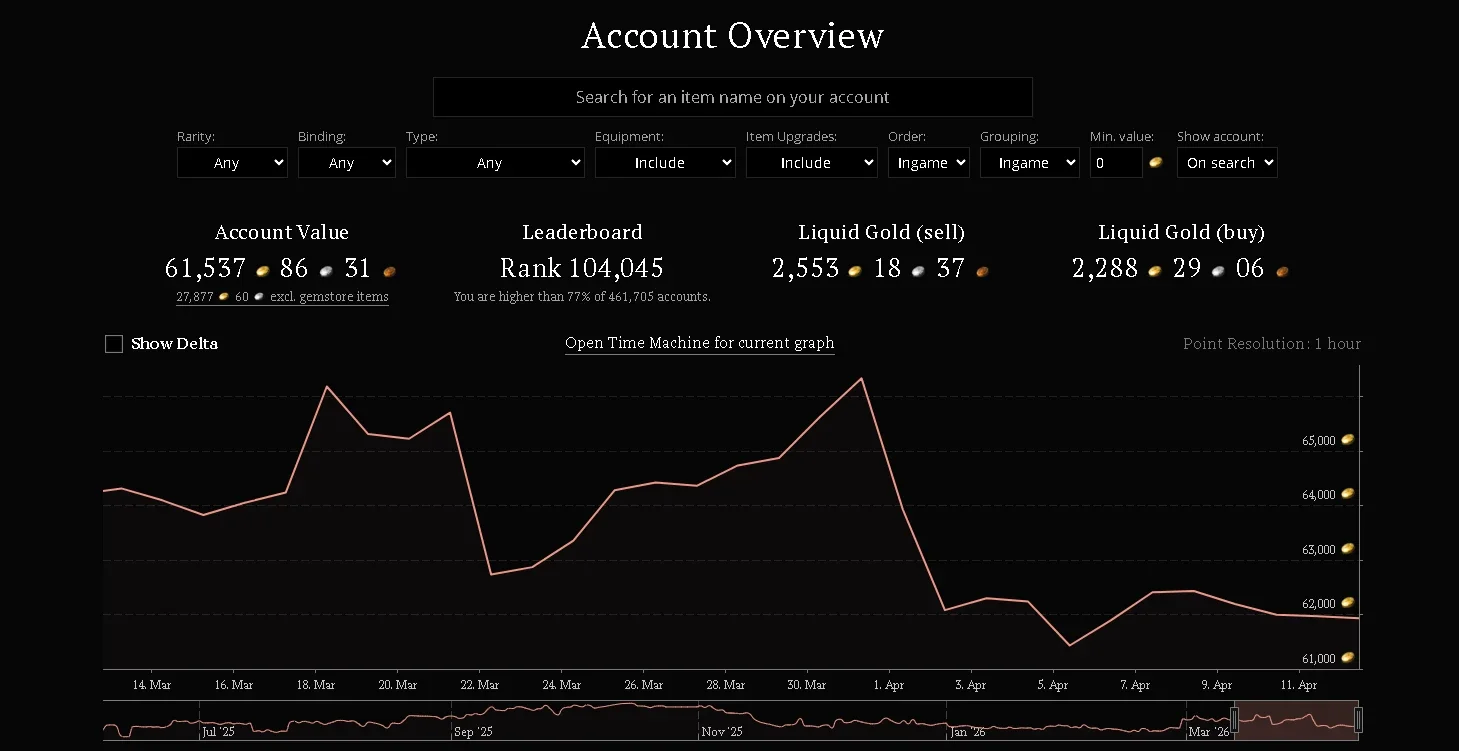Click silver coin icon in Liquid Gold (buy)
This screenshot has width=1459, height=751.
(1218, 270)
